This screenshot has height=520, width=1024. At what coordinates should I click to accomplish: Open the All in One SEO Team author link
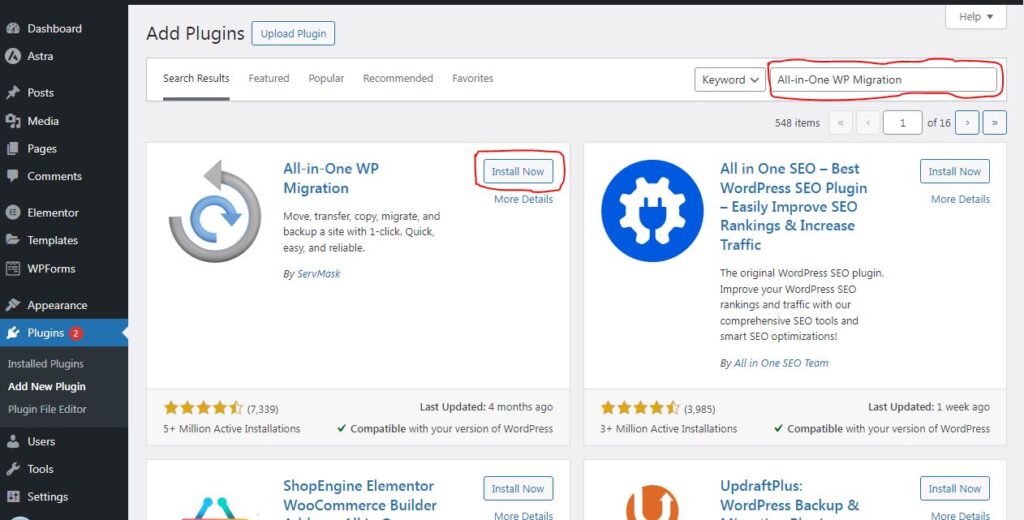click(x=781, y=363)
